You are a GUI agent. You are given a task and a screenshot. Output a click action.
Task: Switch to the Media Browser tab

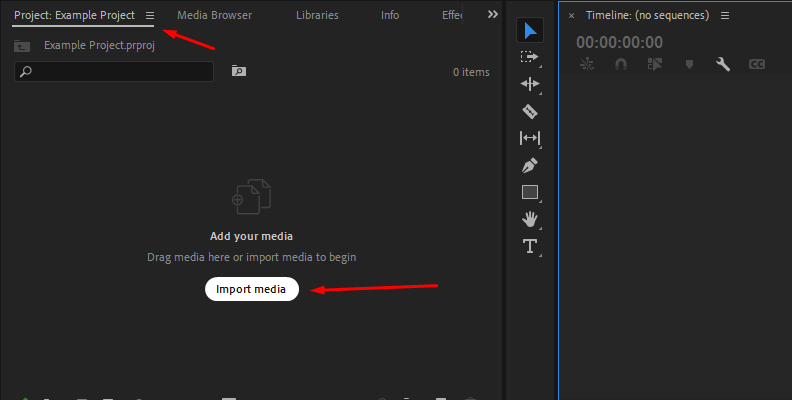point(214,16)
